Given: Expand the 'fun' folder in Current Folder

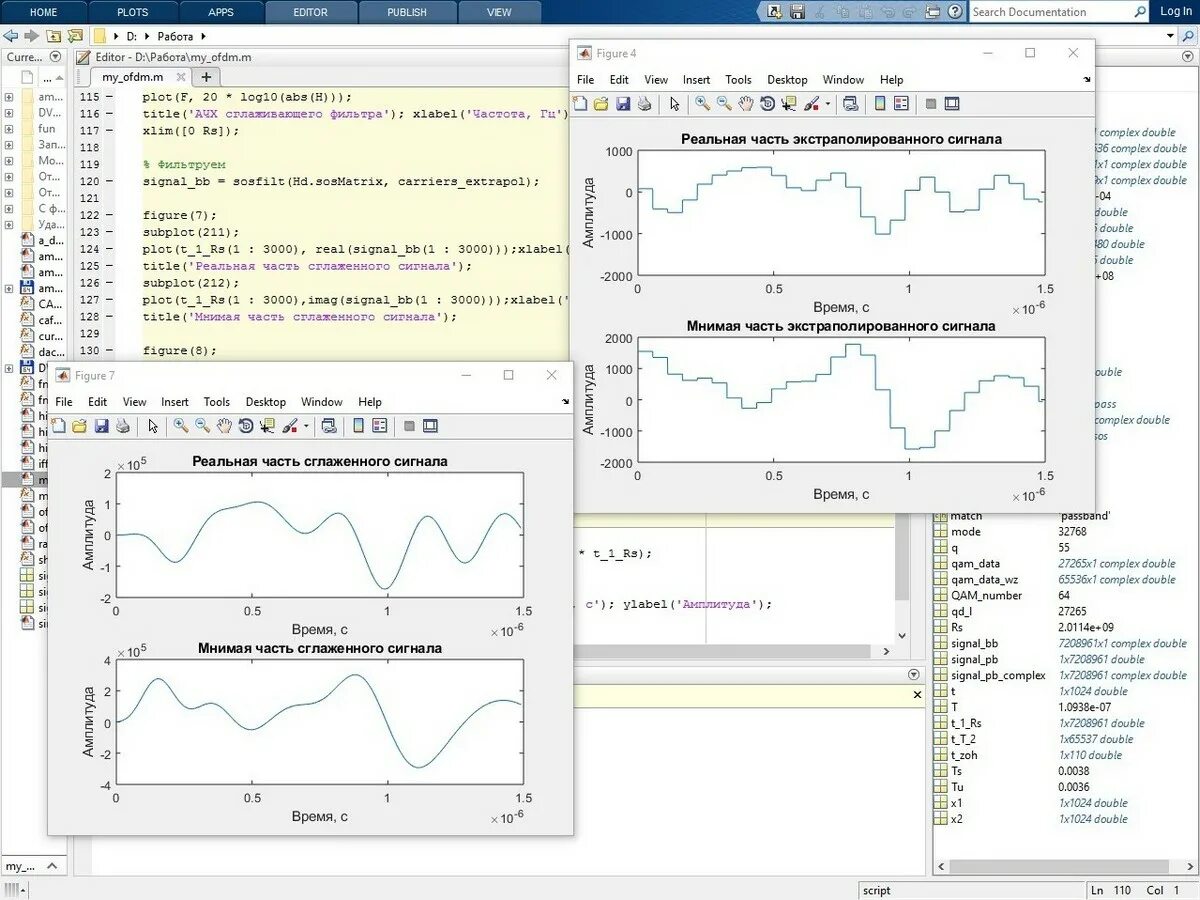Looking at the screenshot, I should point(9,129).
